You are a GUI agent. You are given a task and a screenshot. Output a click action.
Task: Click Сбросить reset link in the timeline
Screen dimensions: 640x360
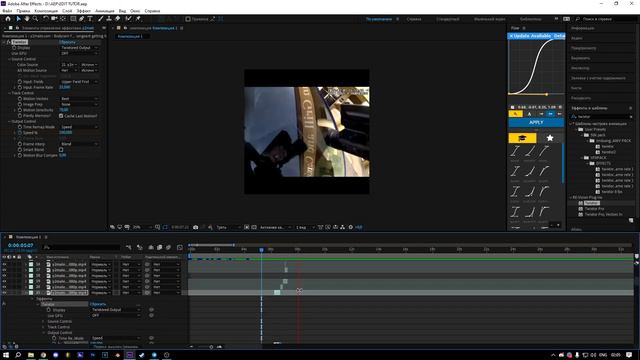point(98,304)
